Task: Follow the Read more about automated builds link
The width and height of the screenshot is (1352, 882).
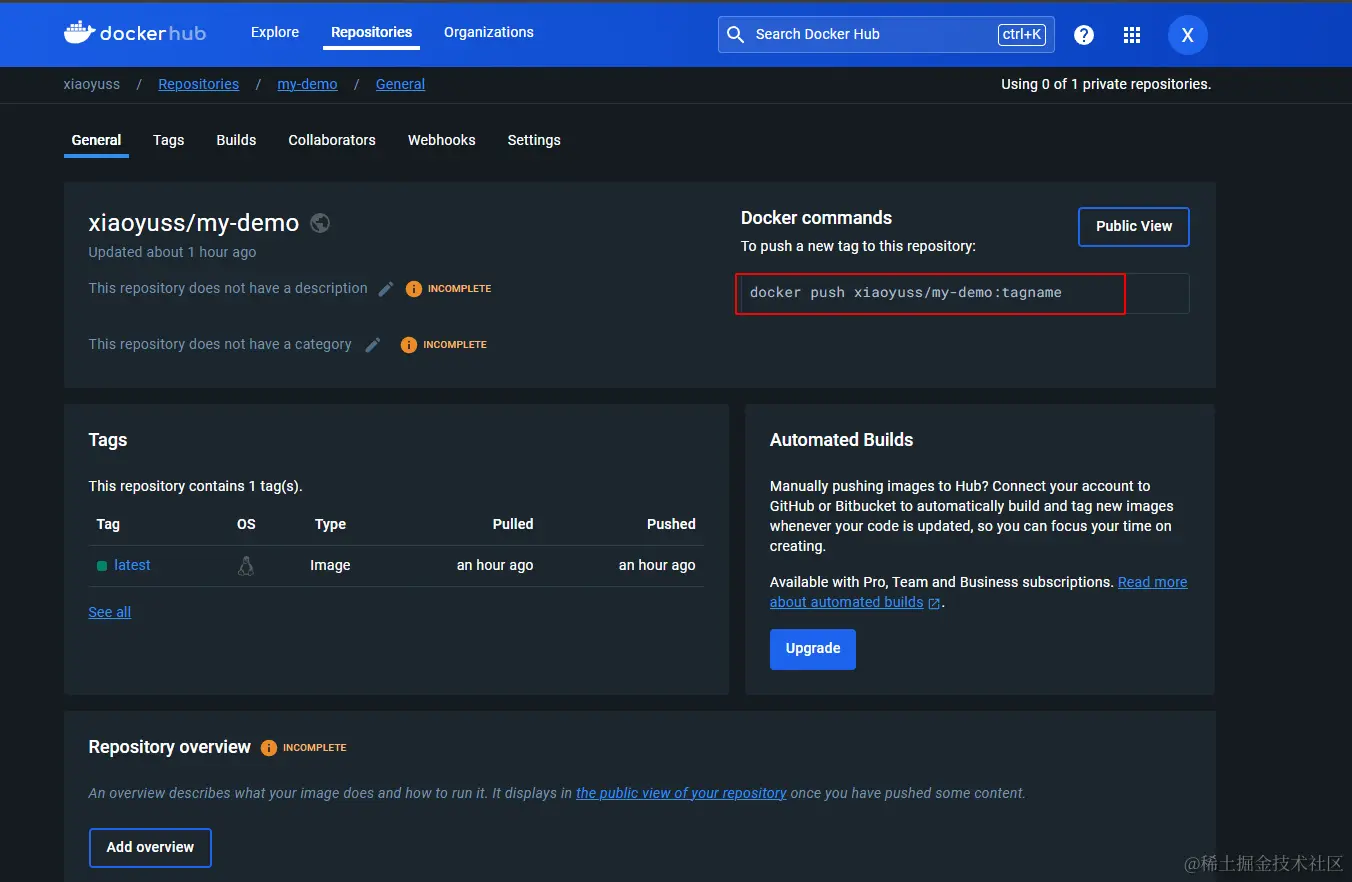Action: click(x=1152, y=583)
